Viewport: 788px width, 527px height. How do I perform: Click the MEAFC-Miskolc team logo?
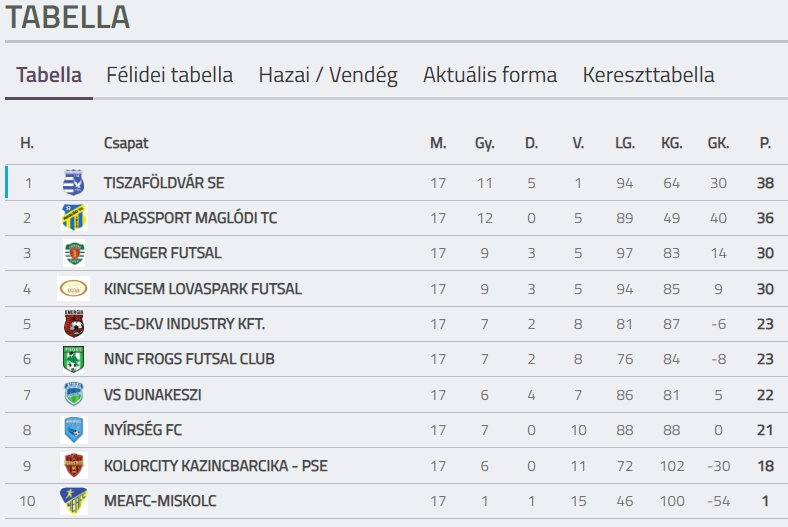[73, 501]
